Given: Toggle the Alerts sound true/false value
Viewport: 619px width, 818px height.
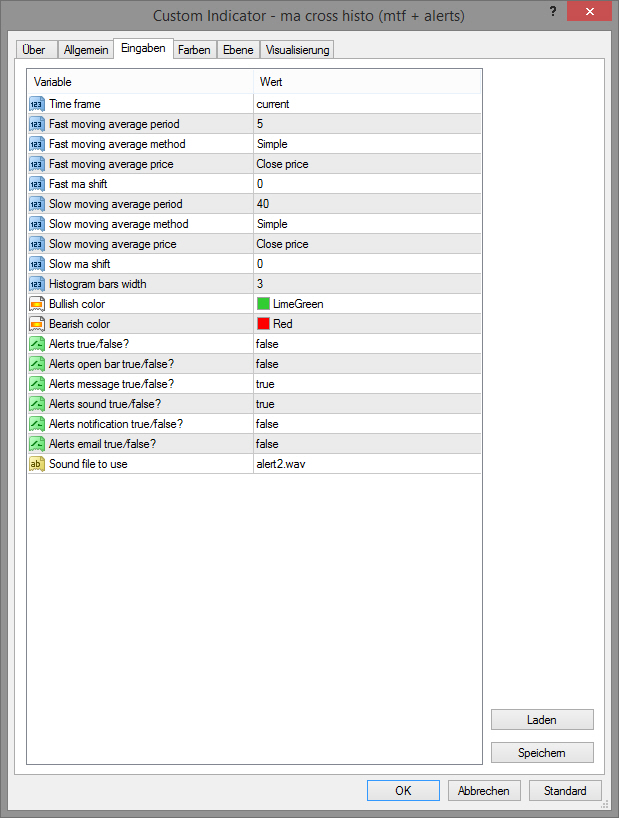Looking at the screenshot, I should pyautogui.click(x=366, y=404).
